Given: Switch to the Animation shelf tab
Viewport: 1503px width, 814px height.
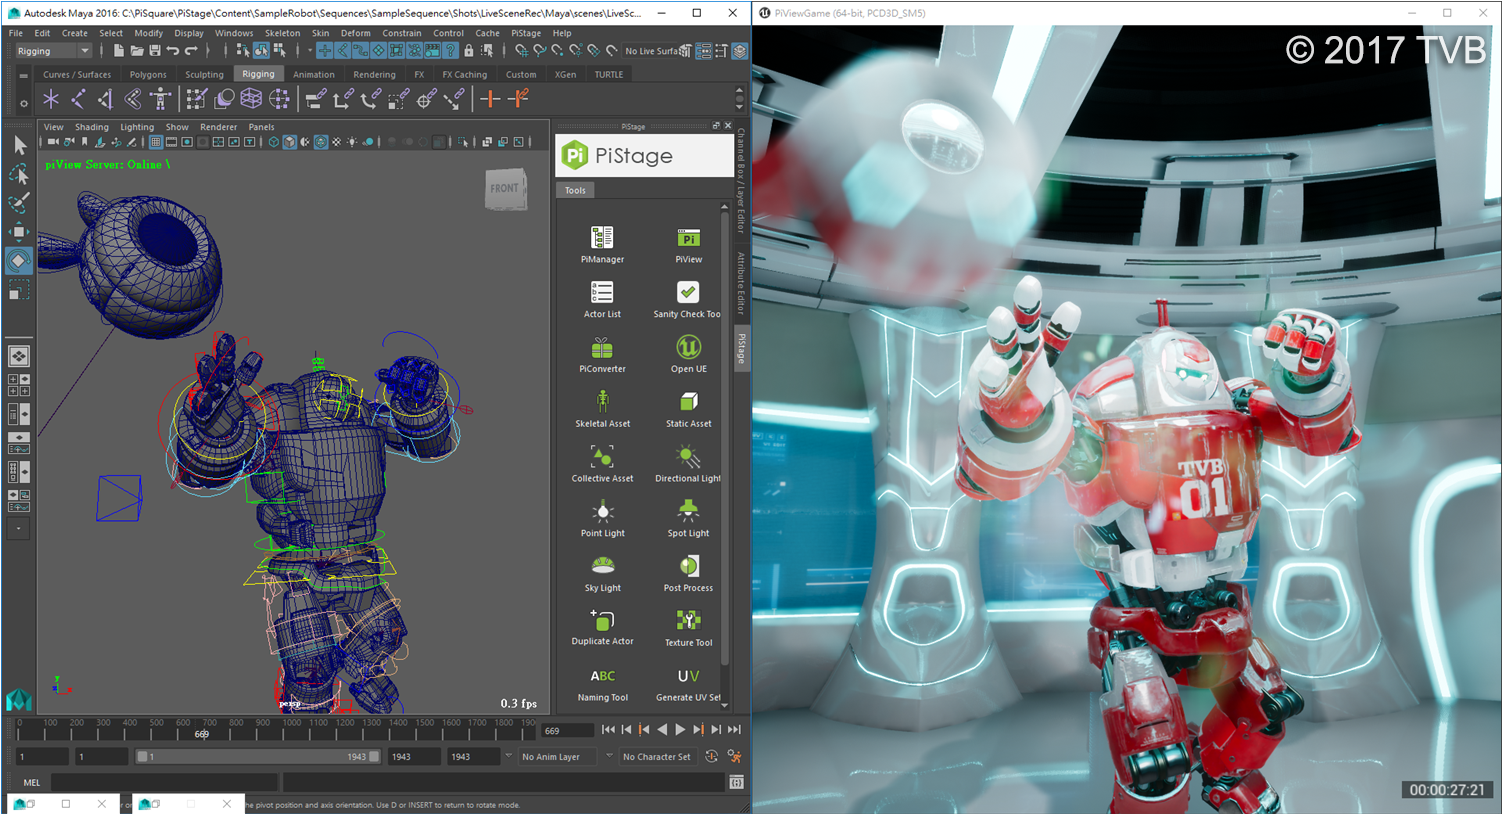Looking at the screenshot, I should 314,74.
